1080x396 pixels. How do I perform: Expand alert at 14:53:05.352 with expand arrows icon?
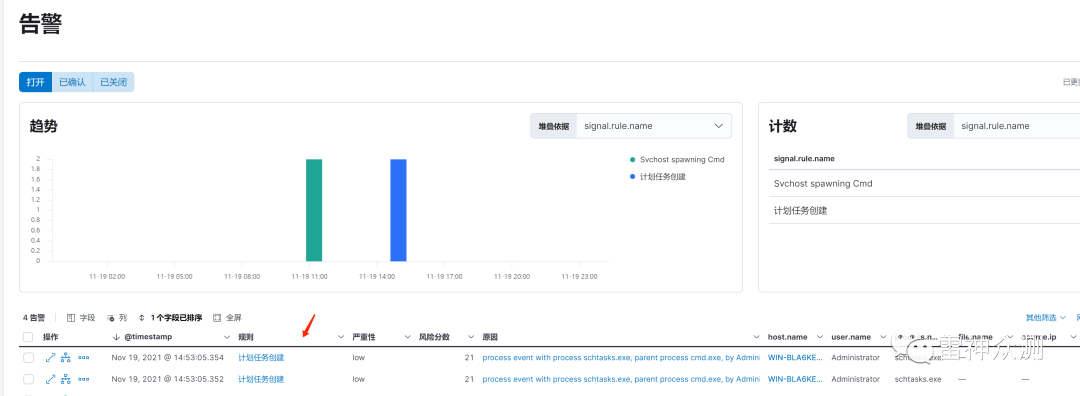click(x=50, y=379)
